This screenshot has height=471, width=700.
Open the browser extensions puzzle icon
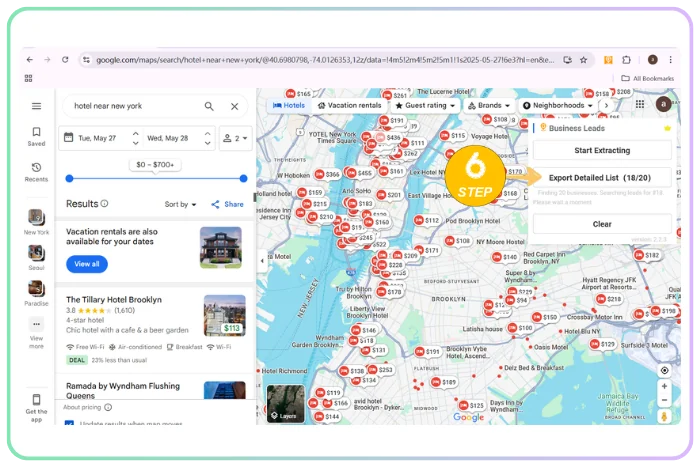tap(626, 60)
